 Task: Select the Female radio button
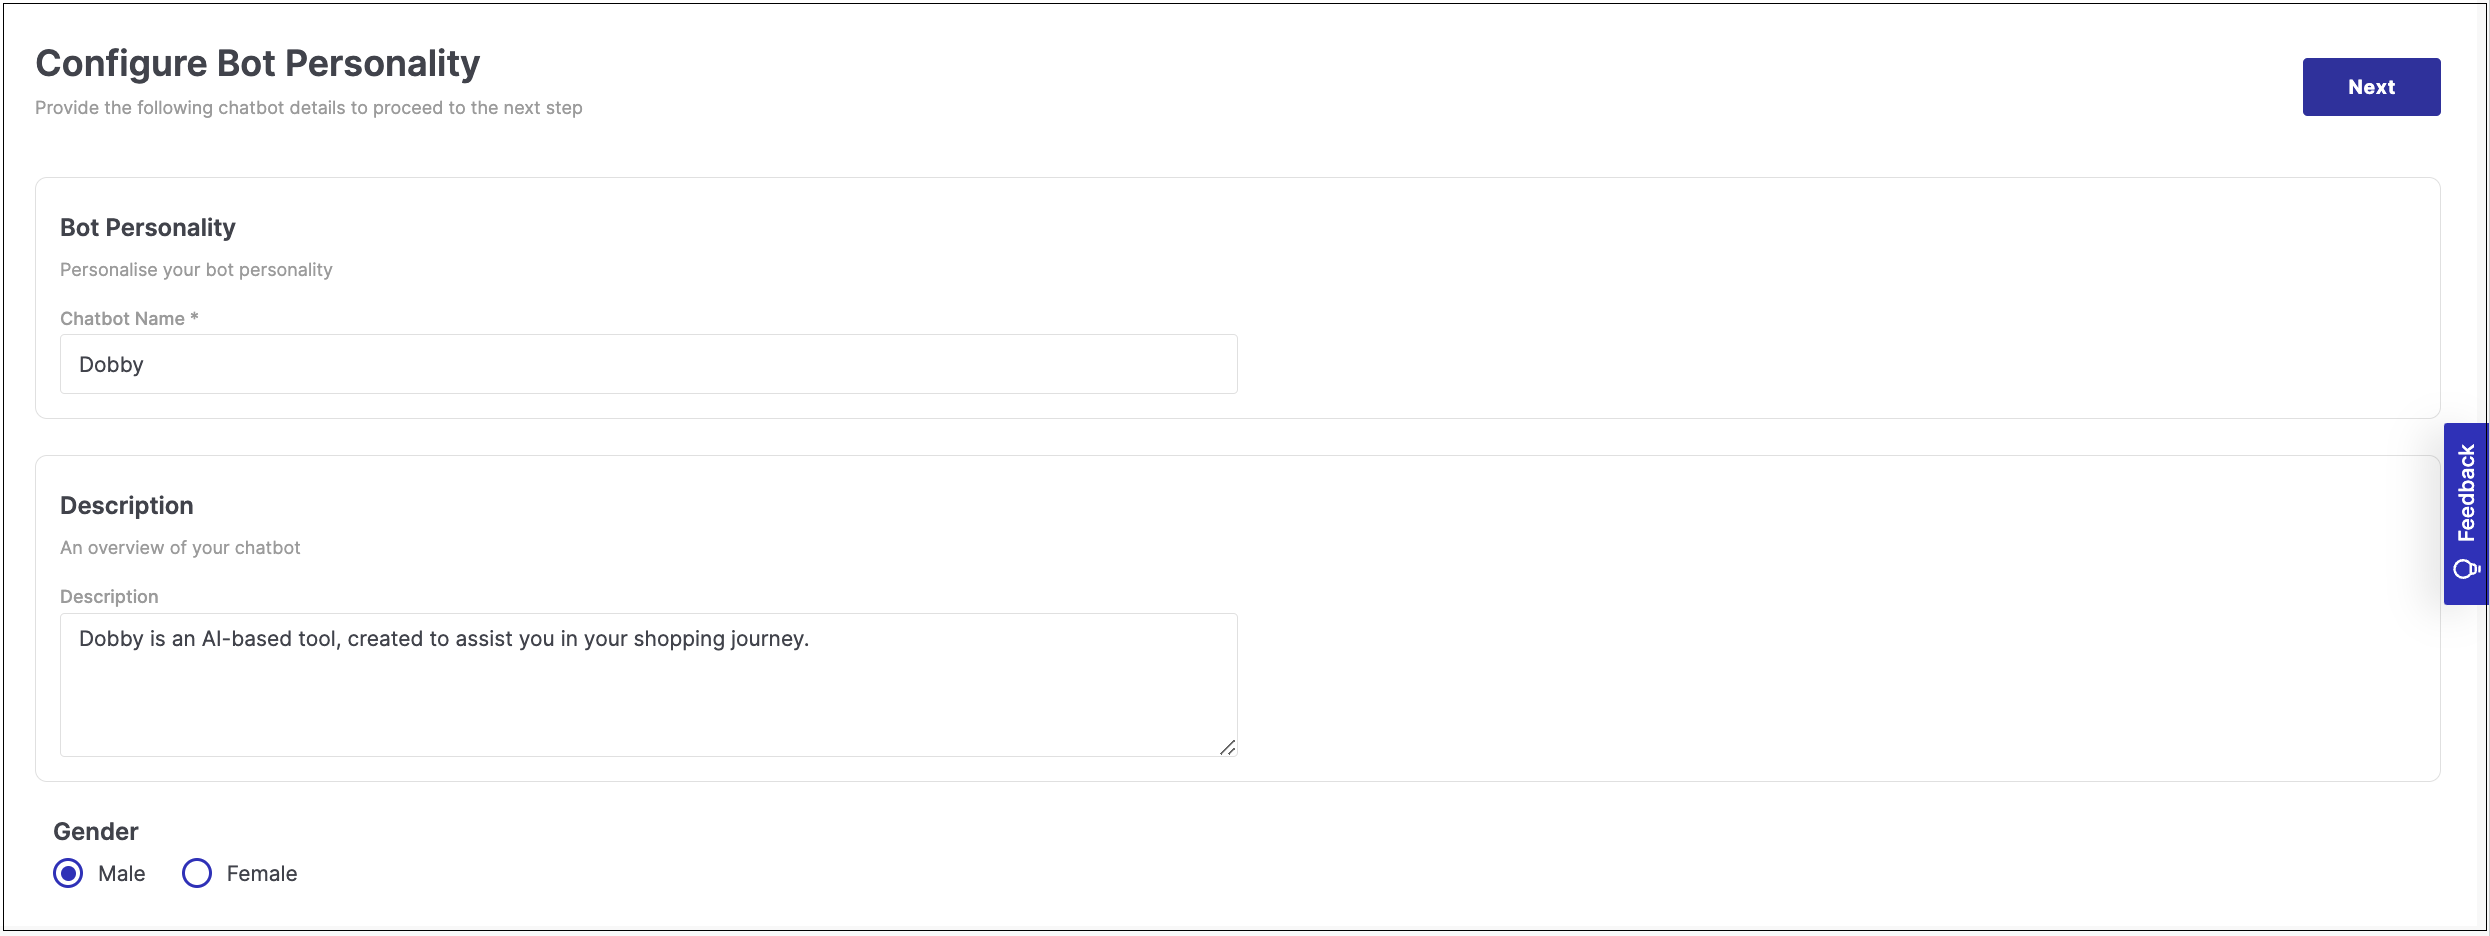click(197, 873)
